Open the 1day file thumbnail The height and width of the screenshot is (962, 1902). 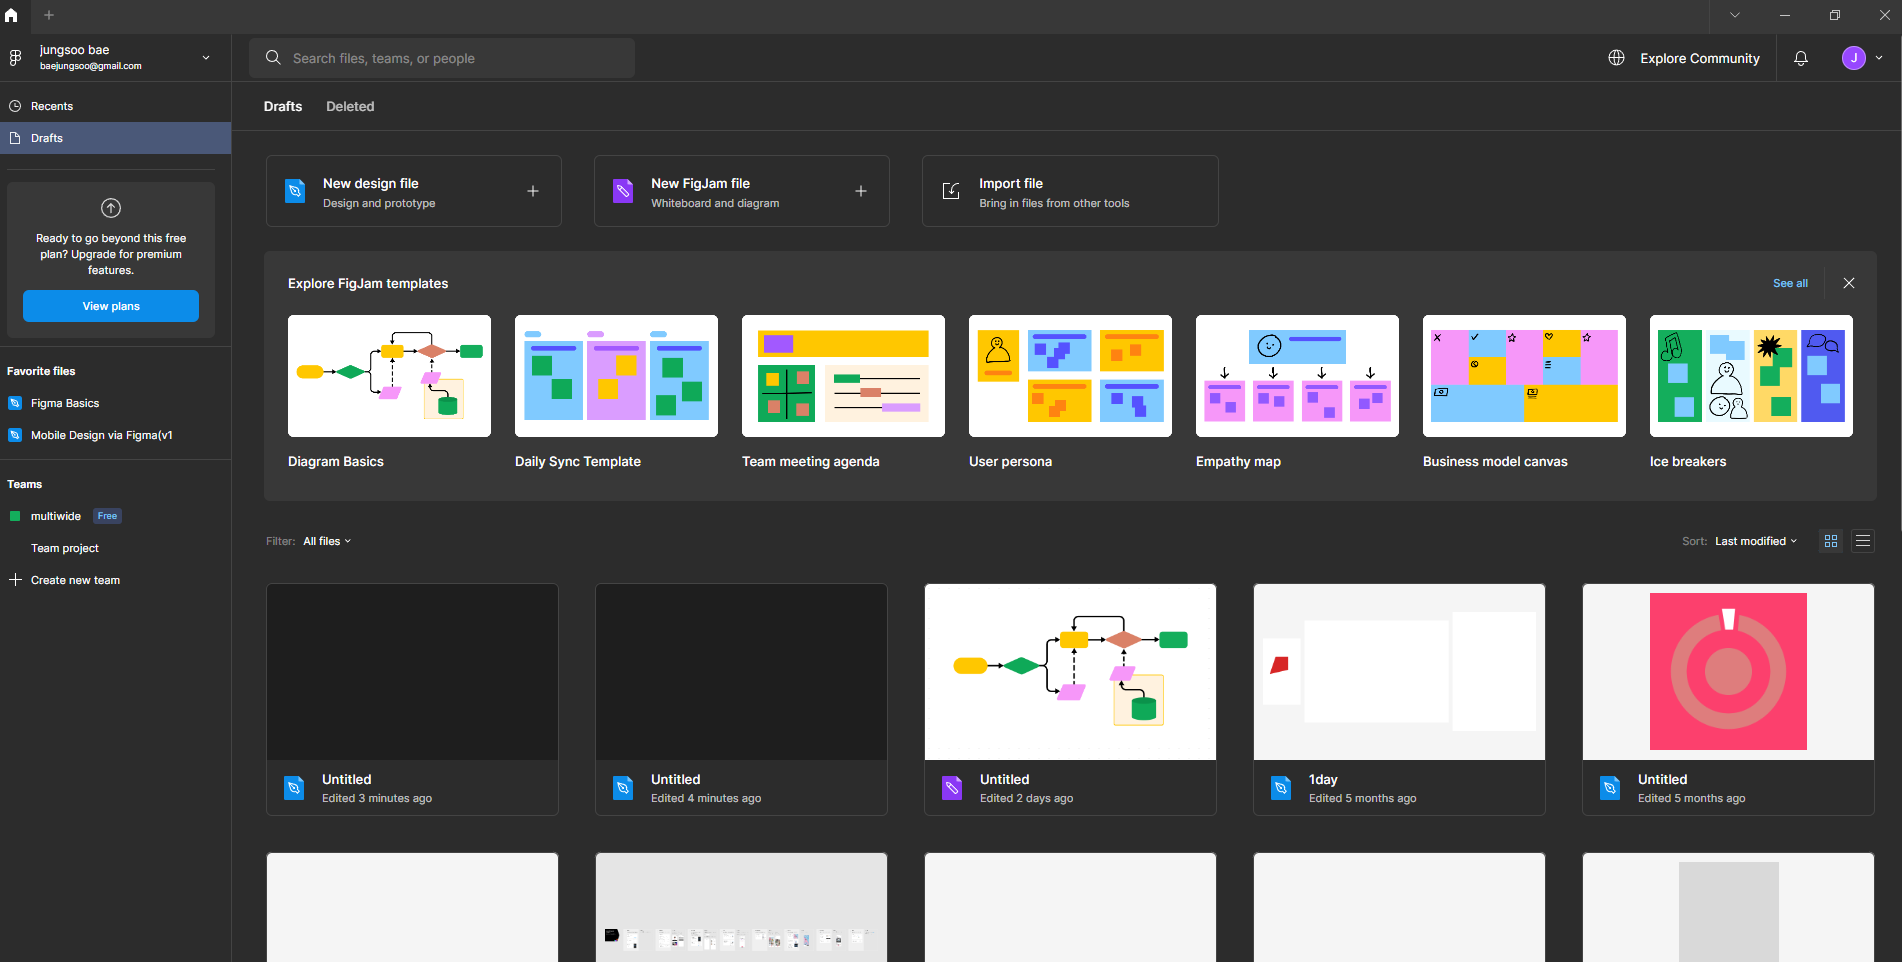click(1399, 672)
